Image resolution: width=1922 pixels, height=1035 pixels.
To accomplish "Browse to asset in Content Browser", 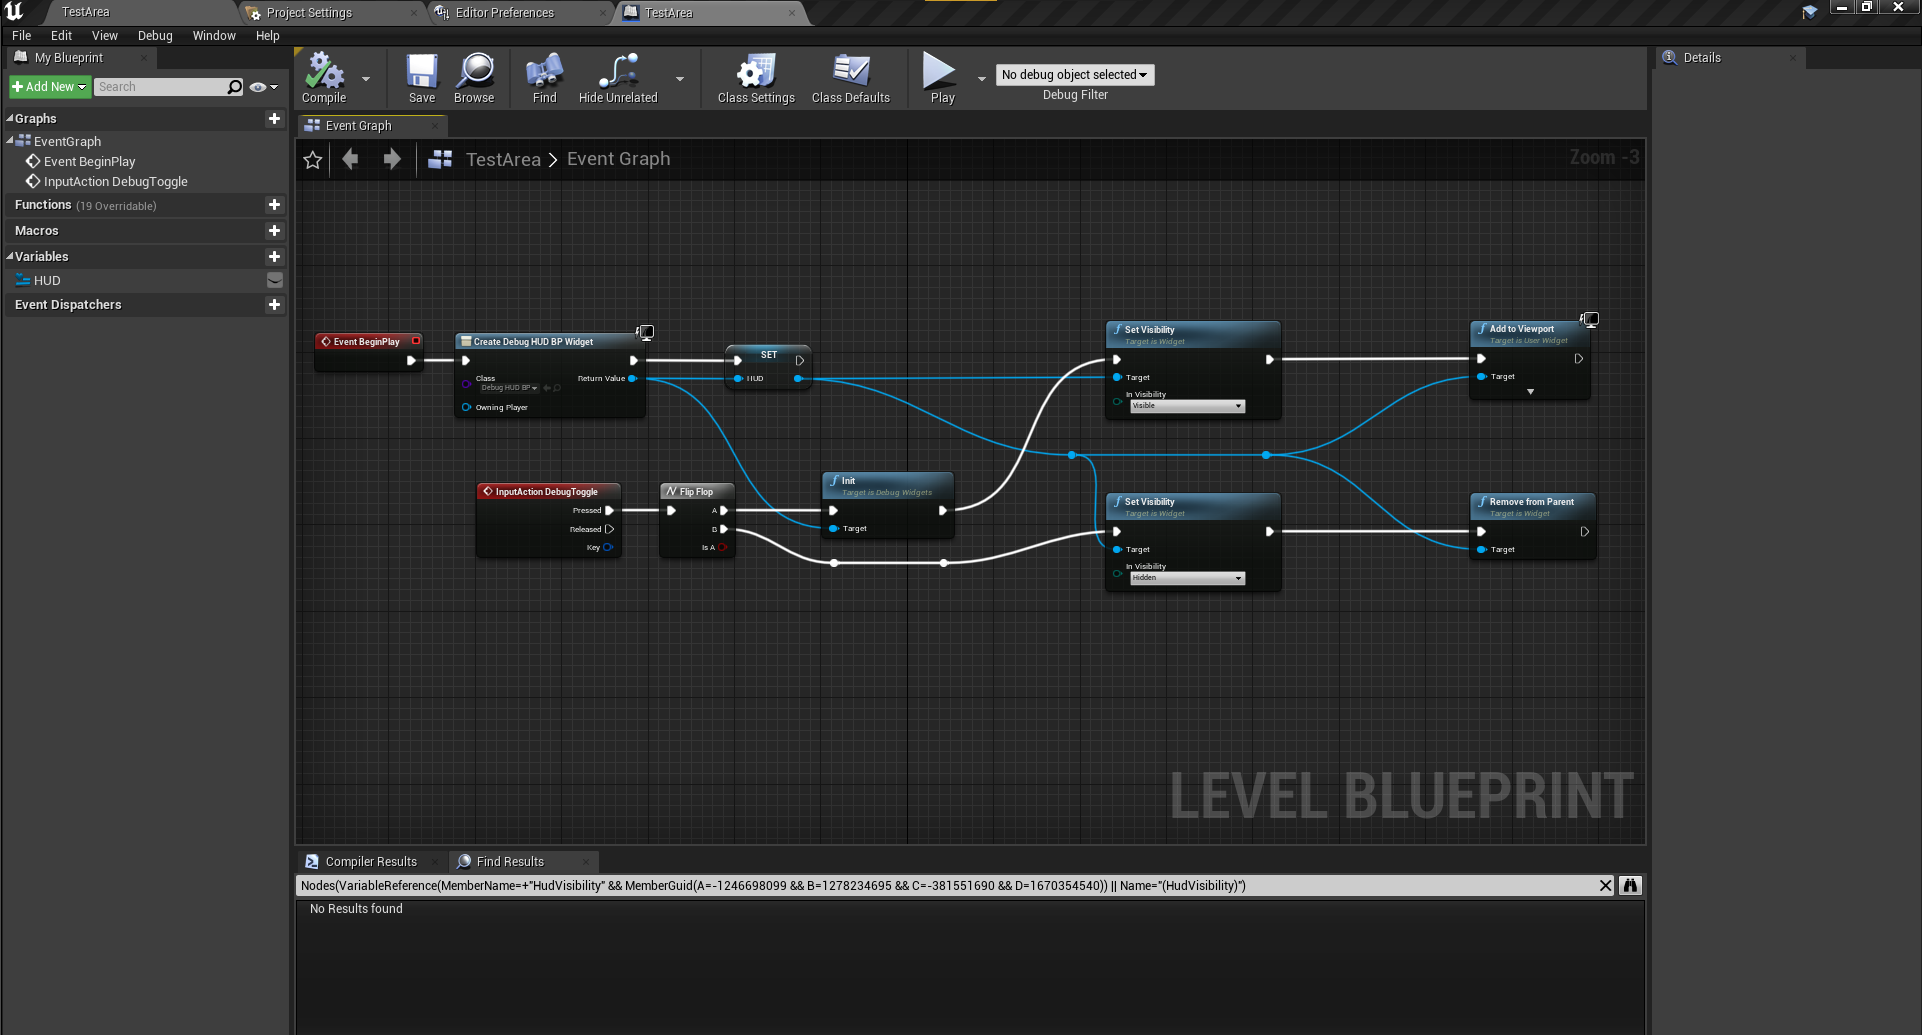I will pyautogui.click(x=474, y=78).
